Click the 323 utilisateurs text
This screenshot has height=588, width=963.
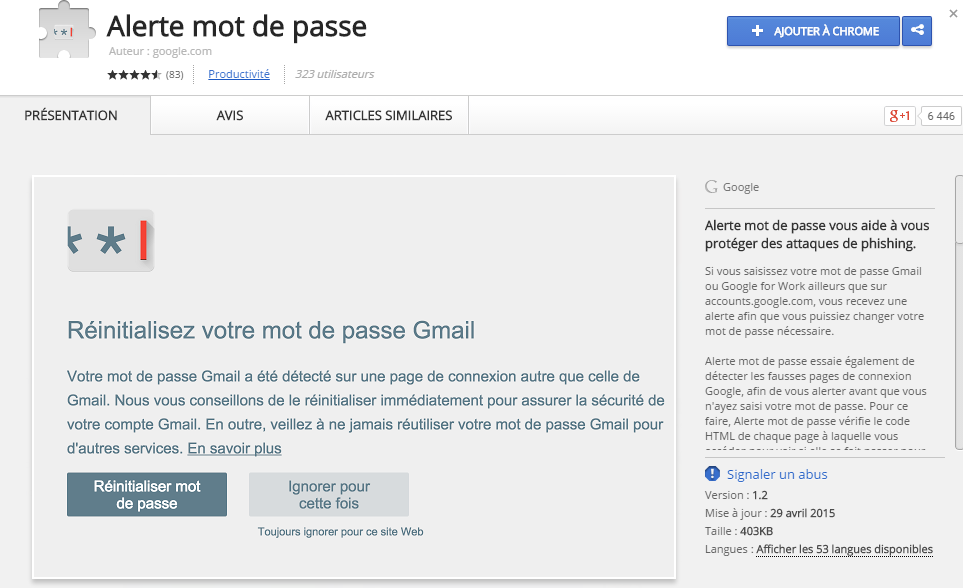point(335,74)
